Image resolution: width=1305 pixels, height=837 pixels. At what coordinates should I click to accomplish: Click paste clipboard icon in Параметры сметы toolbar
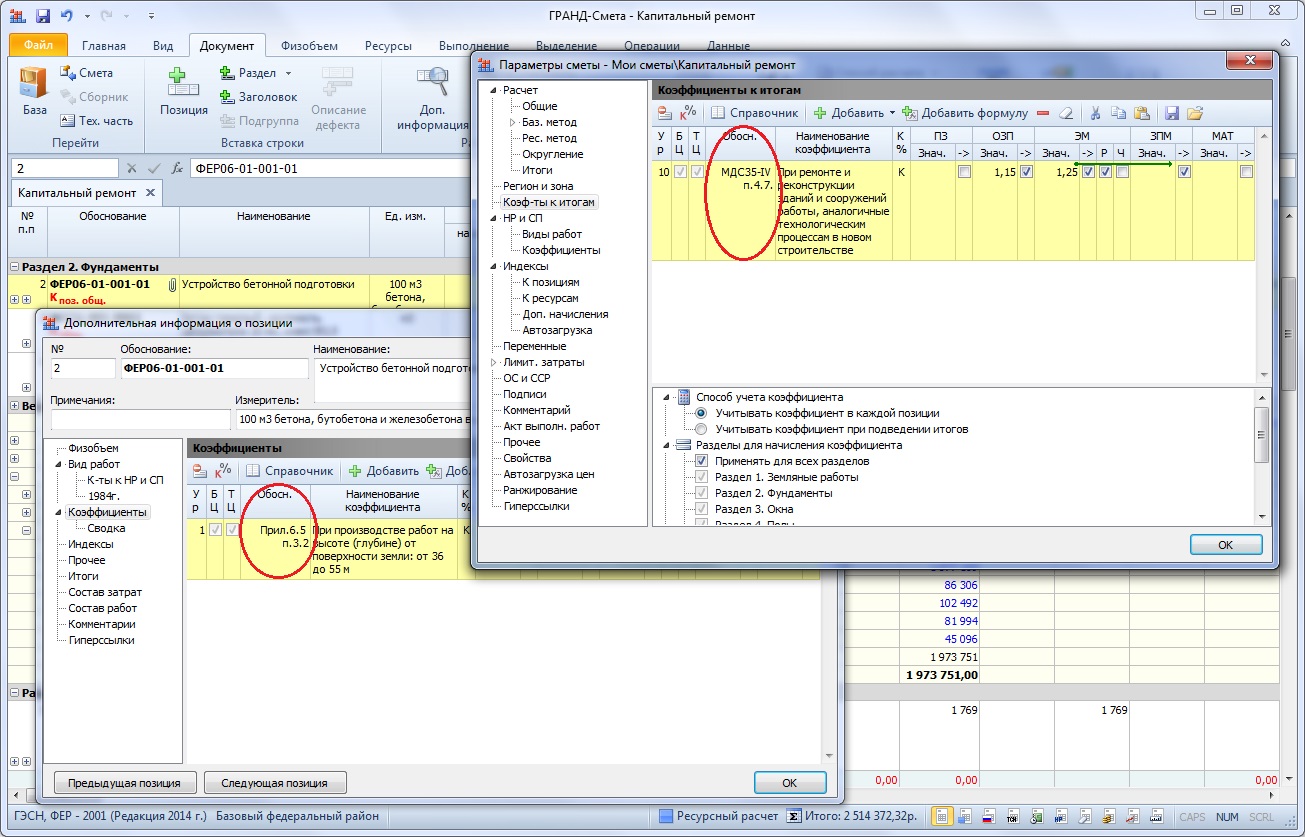[x=1141, y=113]
